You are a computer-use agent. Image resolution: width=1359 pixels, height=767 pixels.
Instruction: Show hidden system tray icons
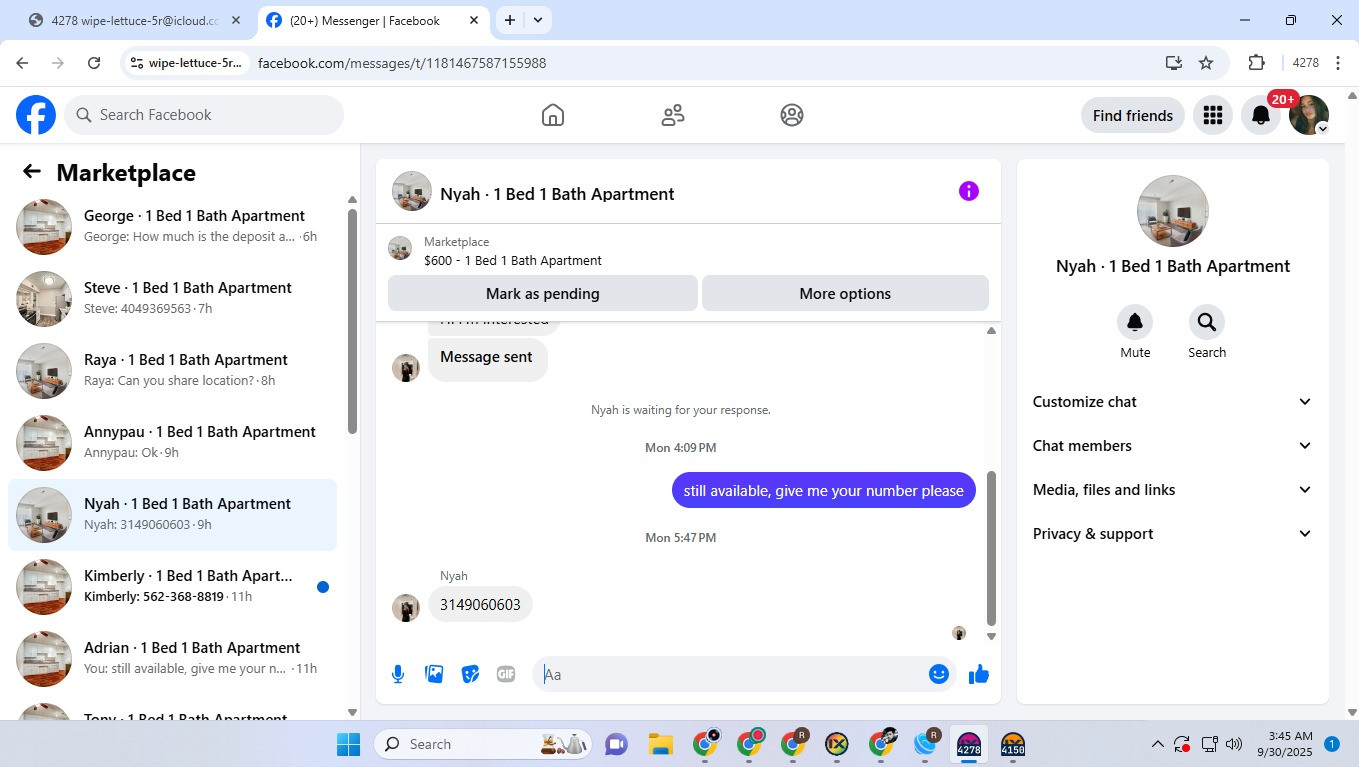pyautogui.click(x=1158, y=744)
